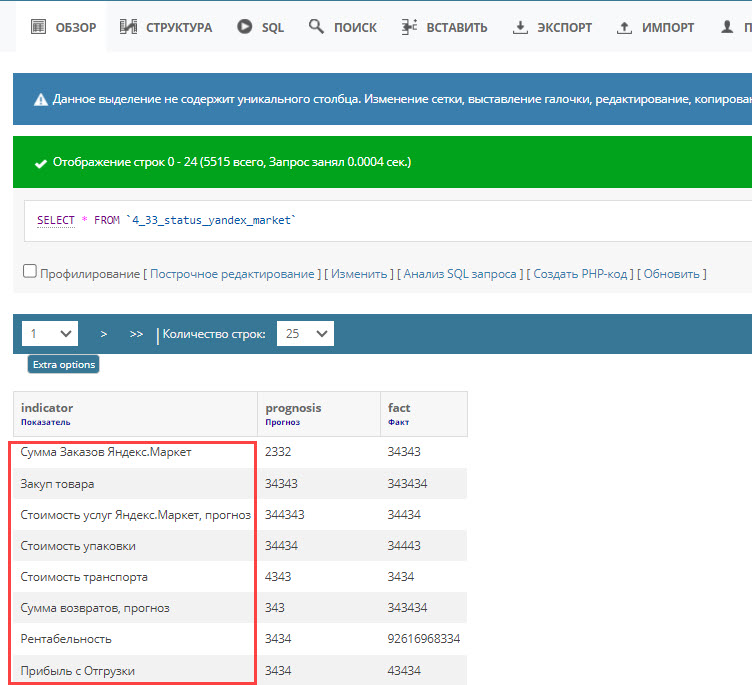Viewport: 752px width, 685px height.
Task: Enable the Профилирование checkbox
Action: pos(30,271)
